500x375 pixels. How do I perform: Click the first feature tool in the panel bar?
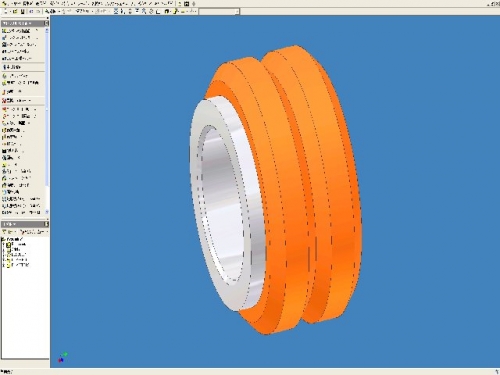[19, 31]
